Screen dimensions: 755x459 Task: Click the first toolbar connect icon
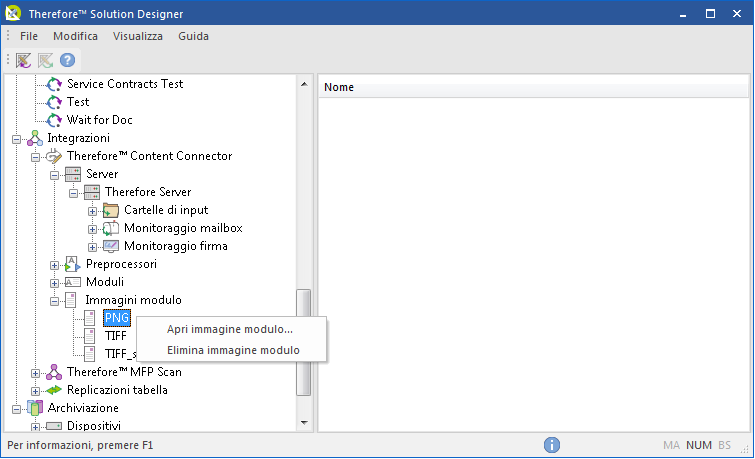click(23, 60)
